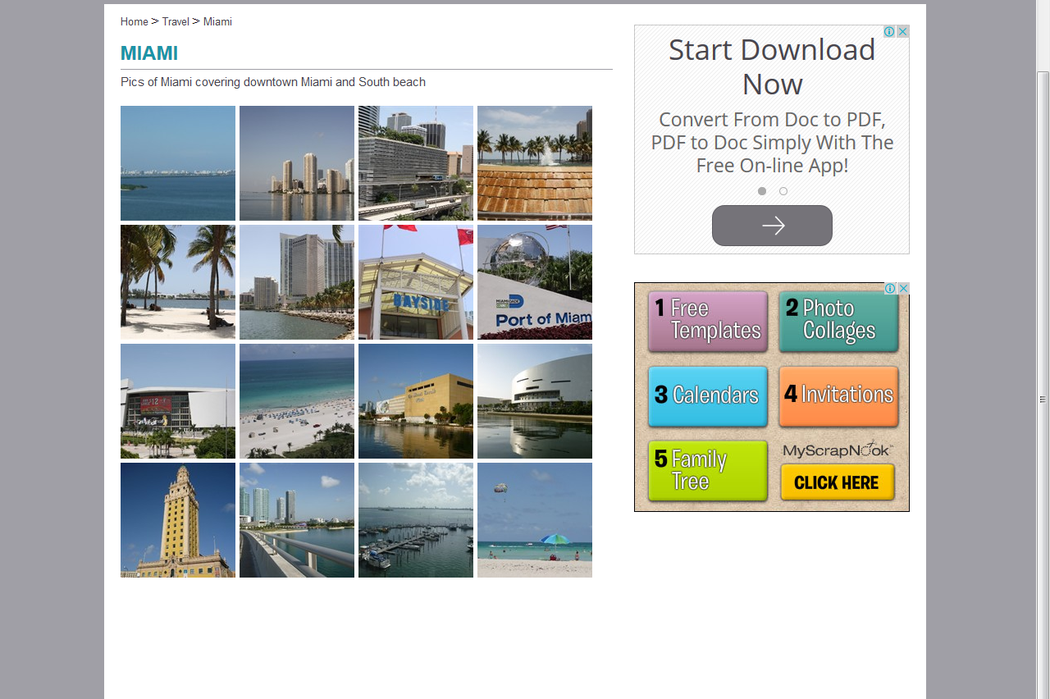Go to Travel breadcrumb link
This screenshot has height=699, width=1050.
[175, 22]
